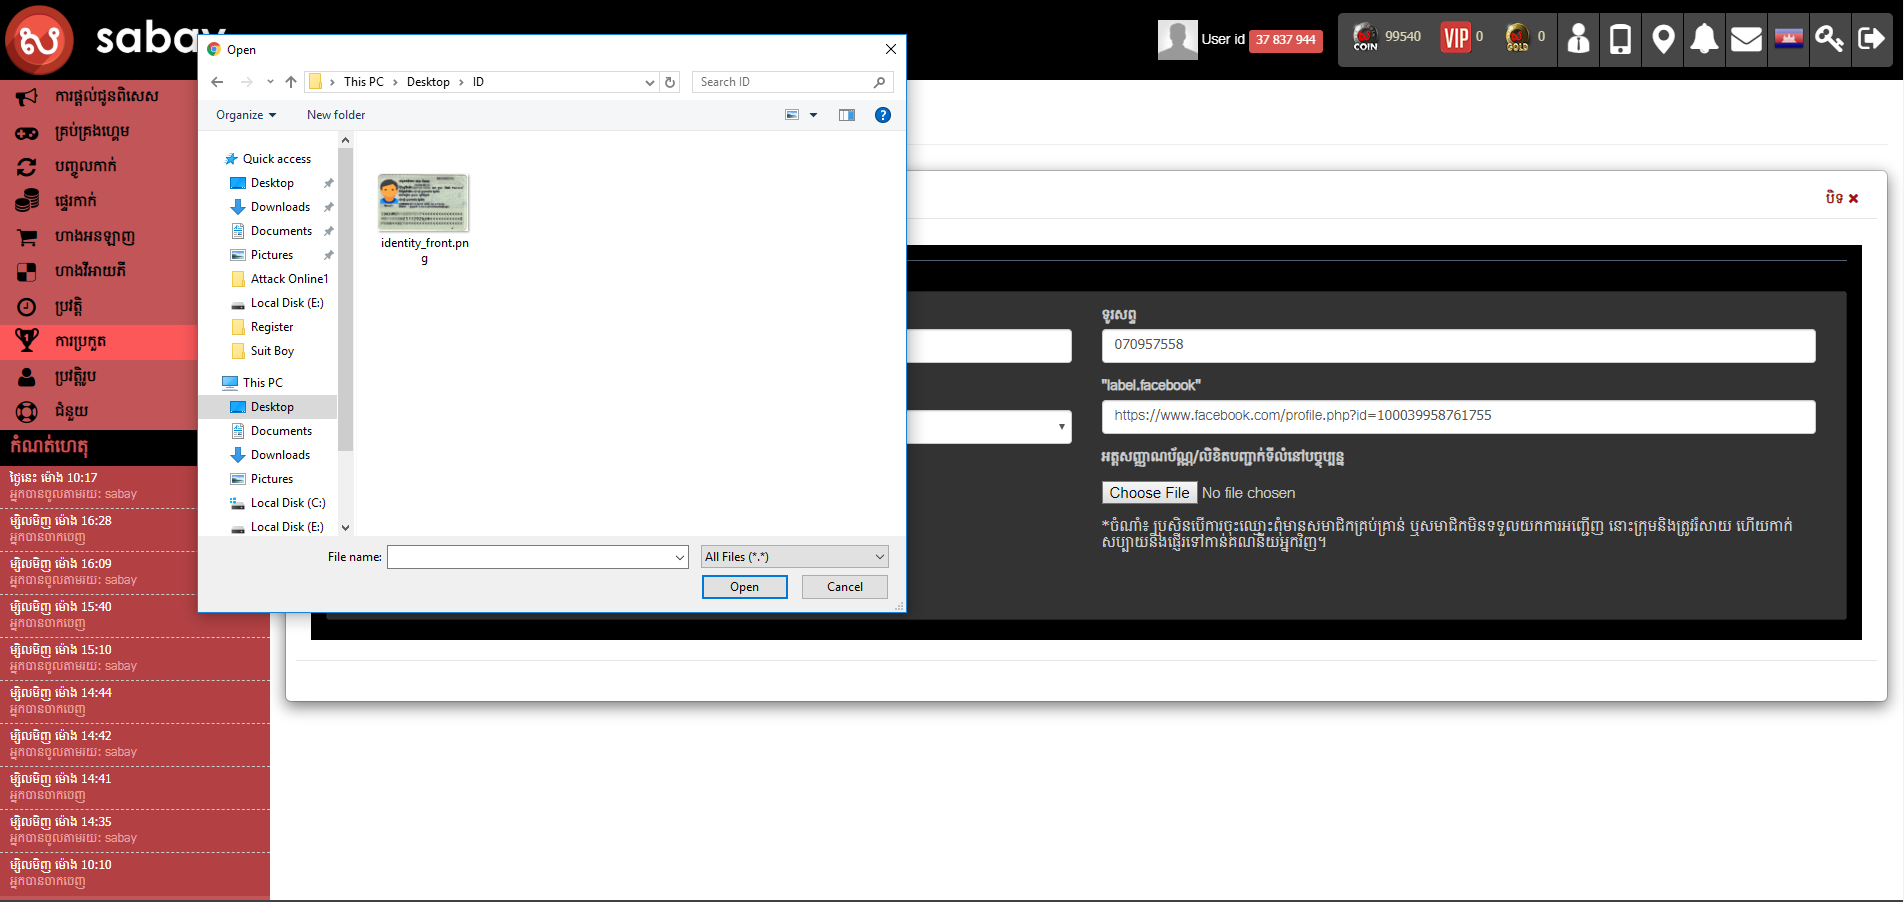The width and height of the screenshot is (1904, 902).
Task: Click the notification bell icon
Action: tap(1704, 39)
